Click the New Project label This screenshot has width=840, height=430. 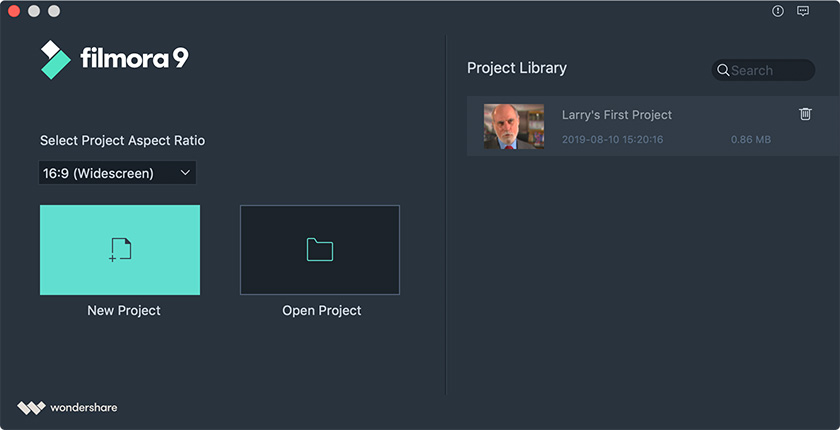[x=124, y=311]
